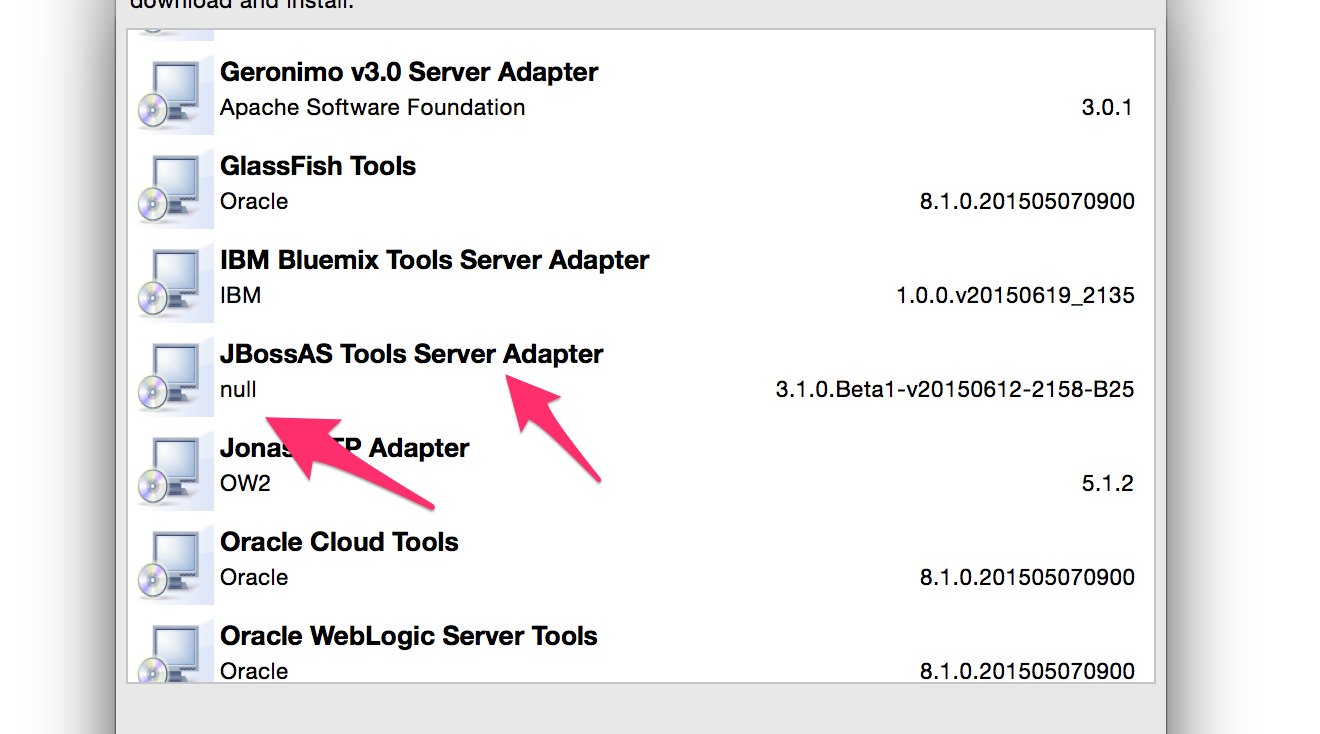Select the JBossAS Tools Server Adapter title

pos(411,354)
